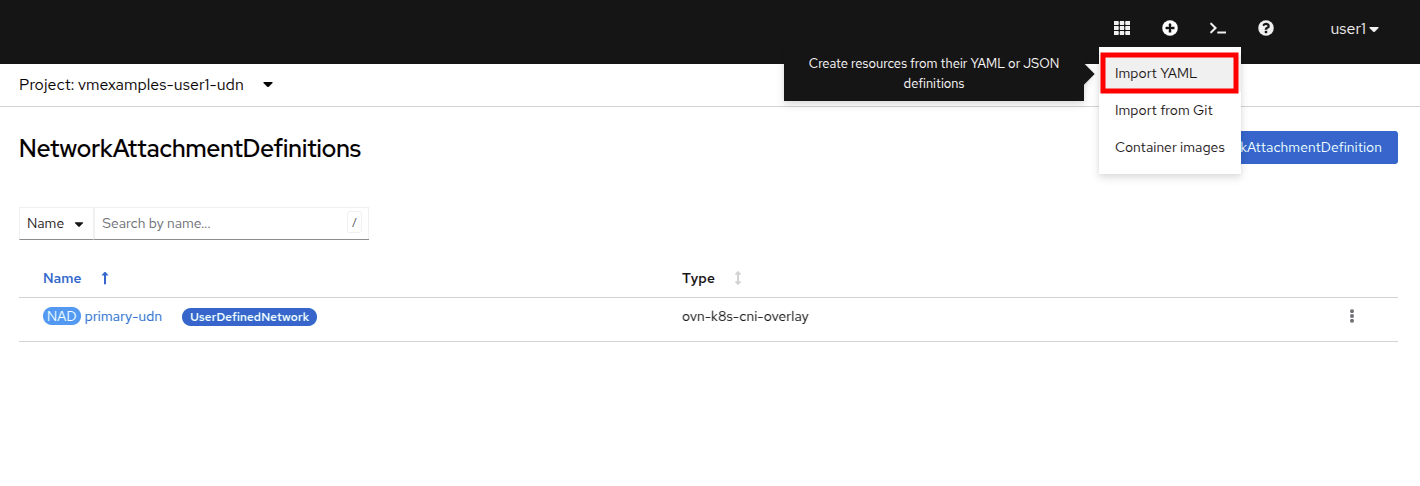Open the application launcher grid icon
This screenshot has width=1420, height=486.
(1122, 29)
